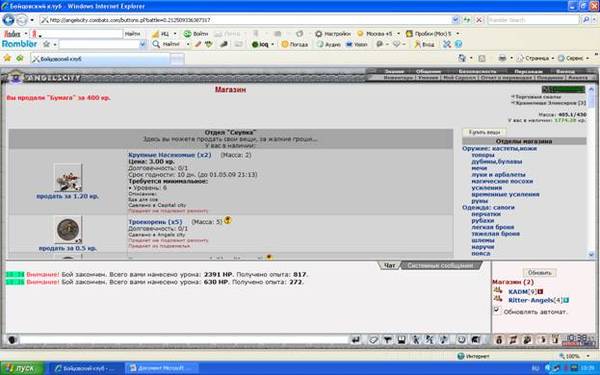Select the Бойцовский клуб browser tab
The height and width of the screenshot is (375, 600).
click(x=100, y=59)
